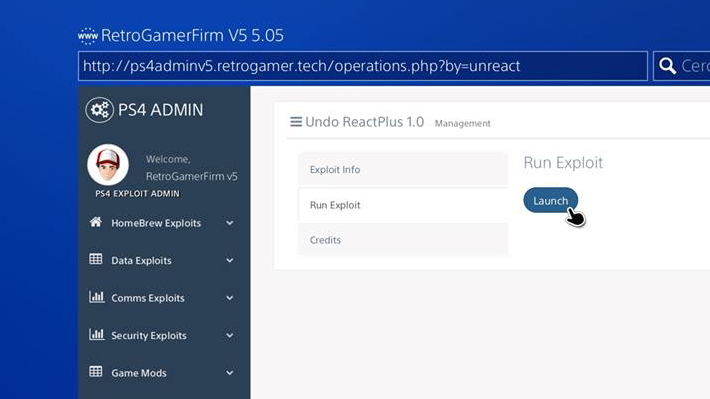
Task: Switch to the Credits tab
Action: pyautogui.click(x=403, y=240)
